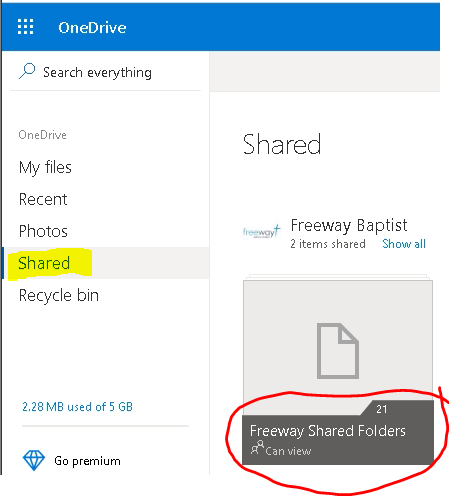This screenshot has width=449, height=496.
Task: Click the OneDrive header title
Action: (x=92, y=28)
